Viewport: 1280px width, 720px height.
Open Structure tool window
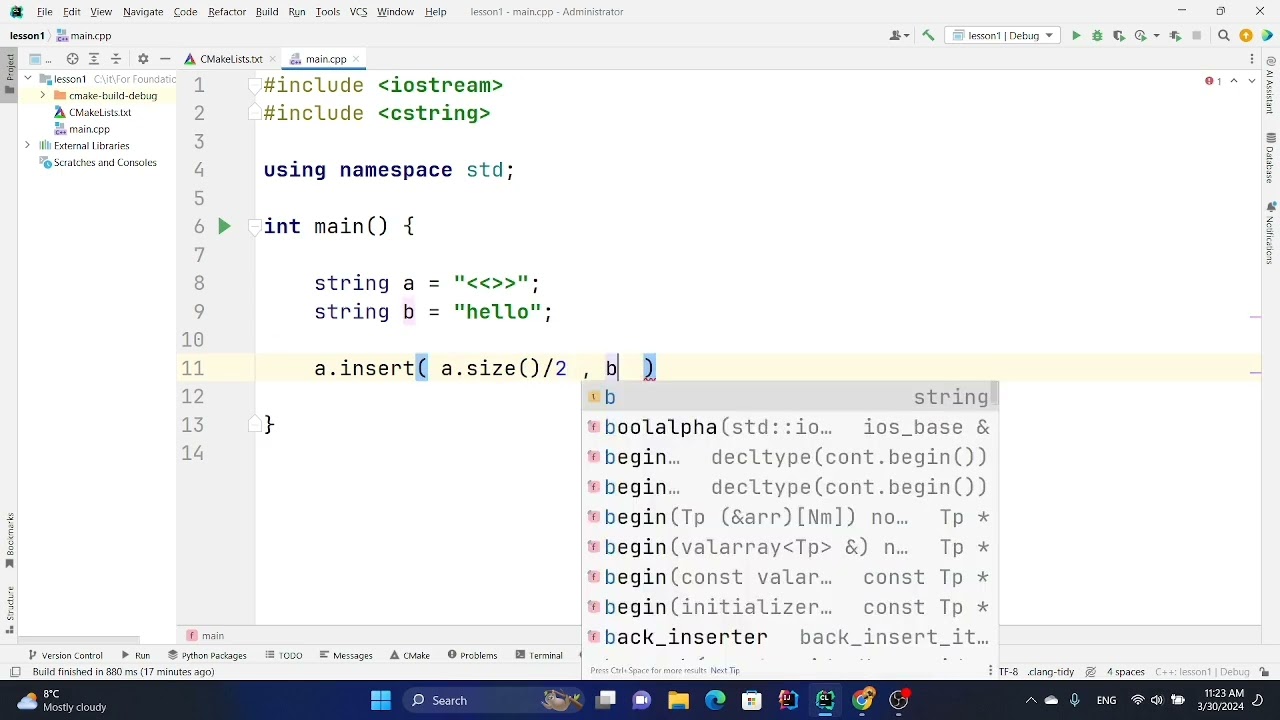pyautogui.click(x=9, y=609)
